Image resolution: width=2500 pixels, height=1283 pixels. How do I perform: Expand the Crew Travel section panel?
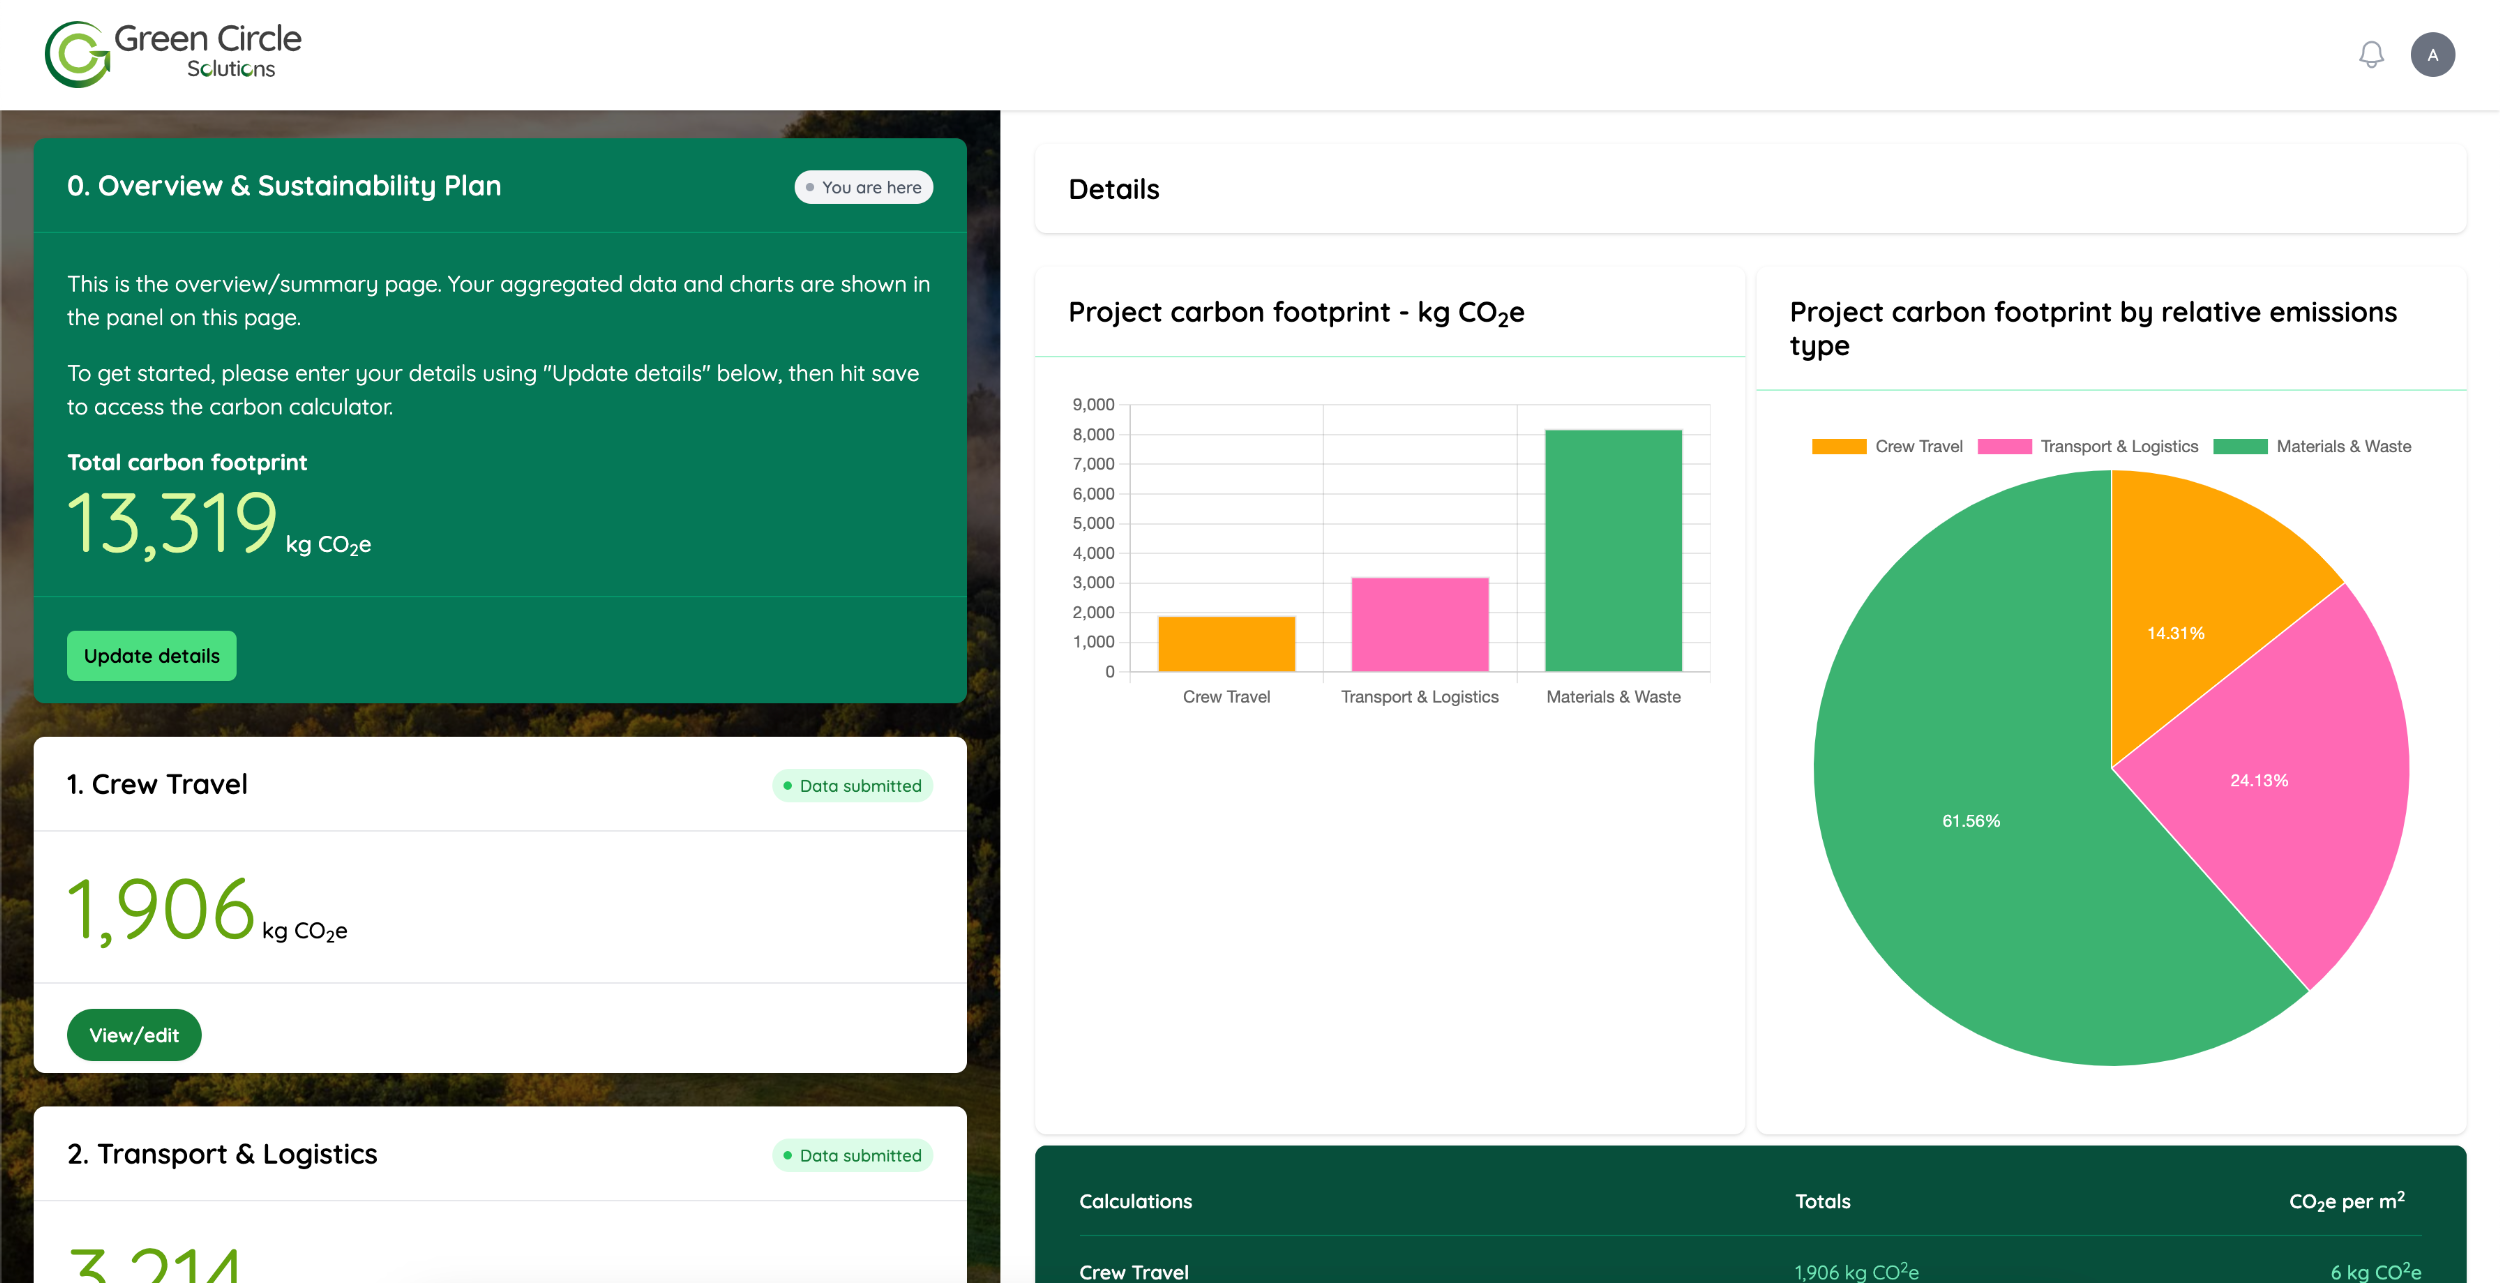click(x=158, y=784)
